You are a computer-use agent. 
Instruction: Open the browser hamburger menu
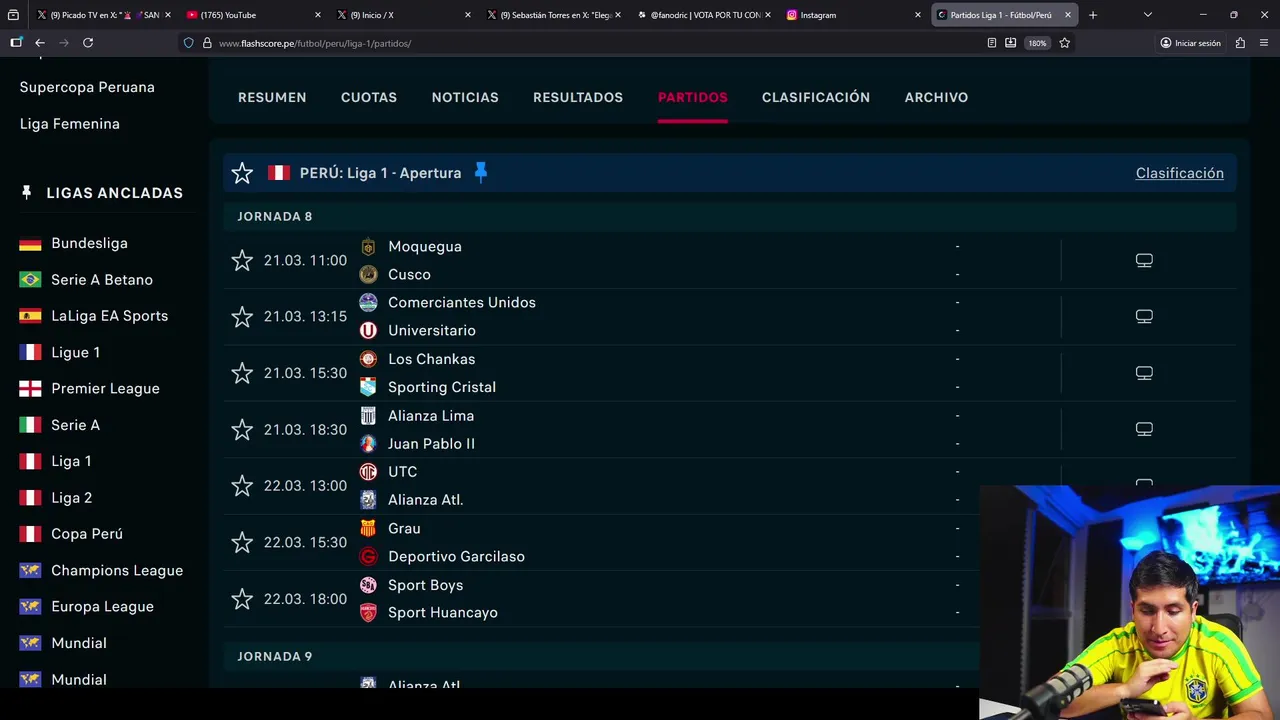tap(1264, 43)
